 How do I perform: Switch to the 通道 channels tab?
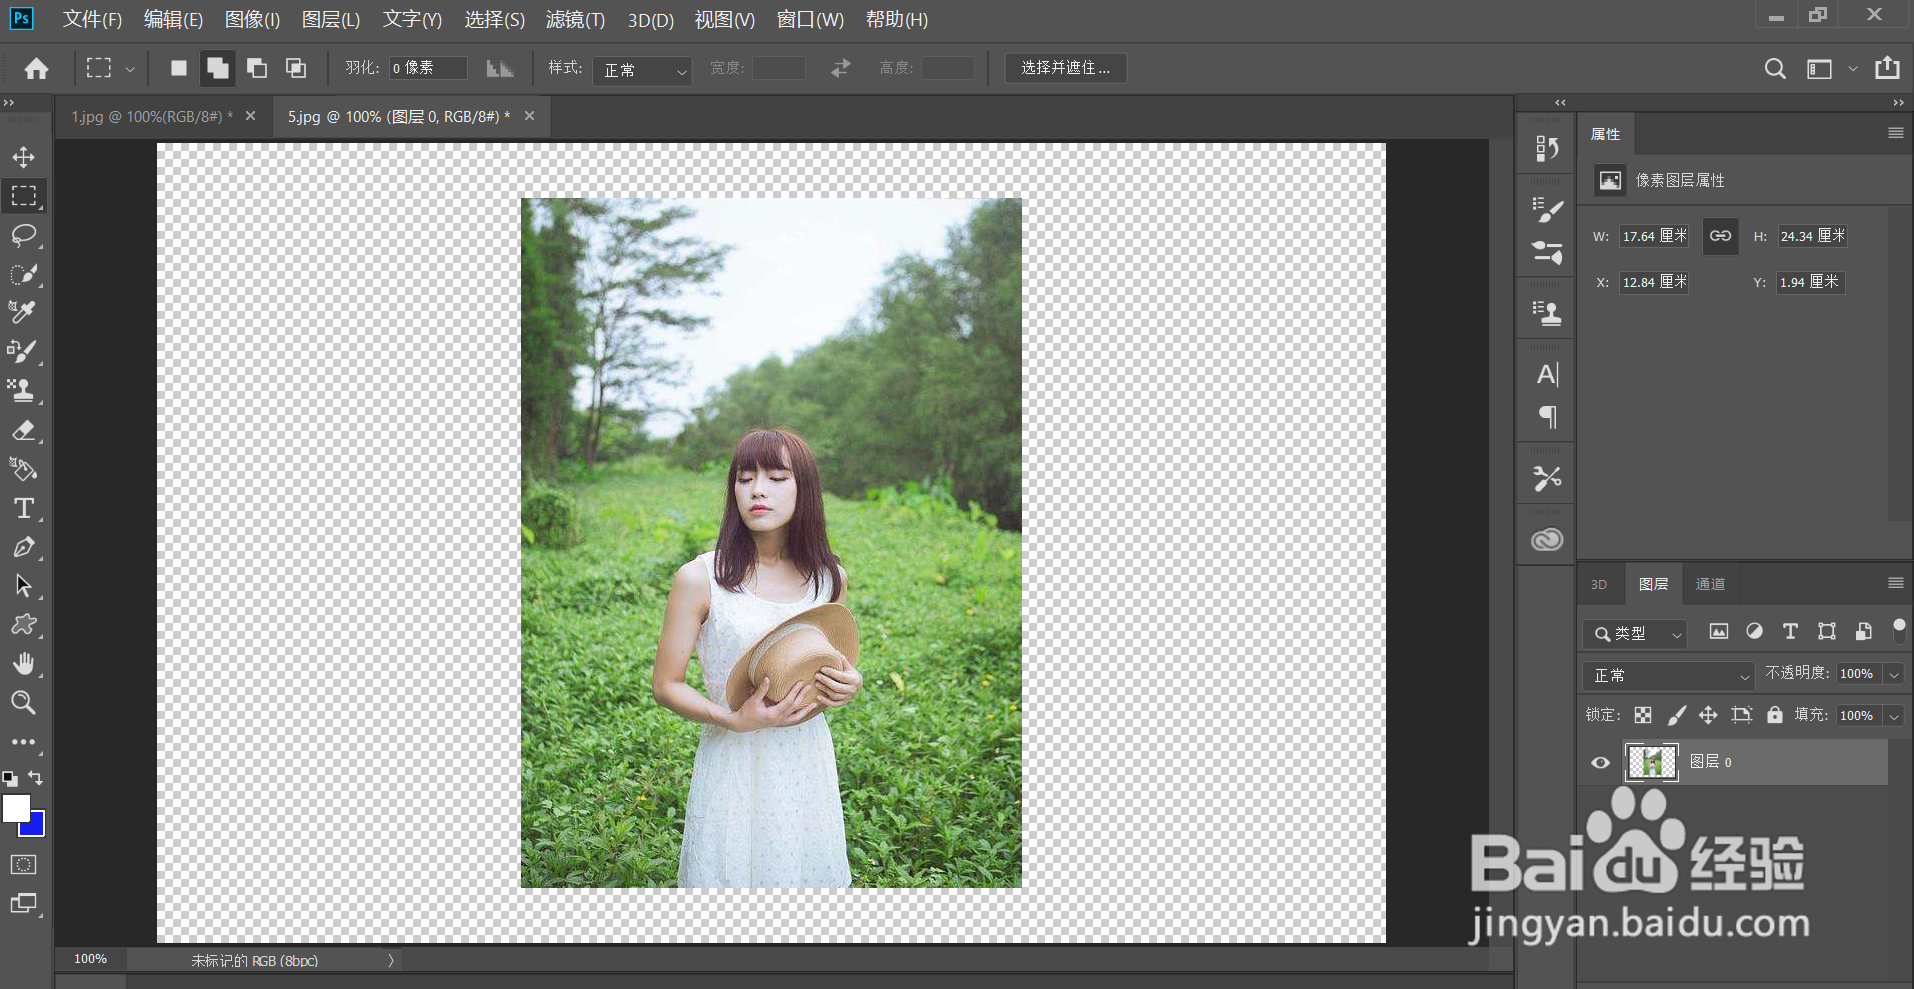[x=1710, y=584]
